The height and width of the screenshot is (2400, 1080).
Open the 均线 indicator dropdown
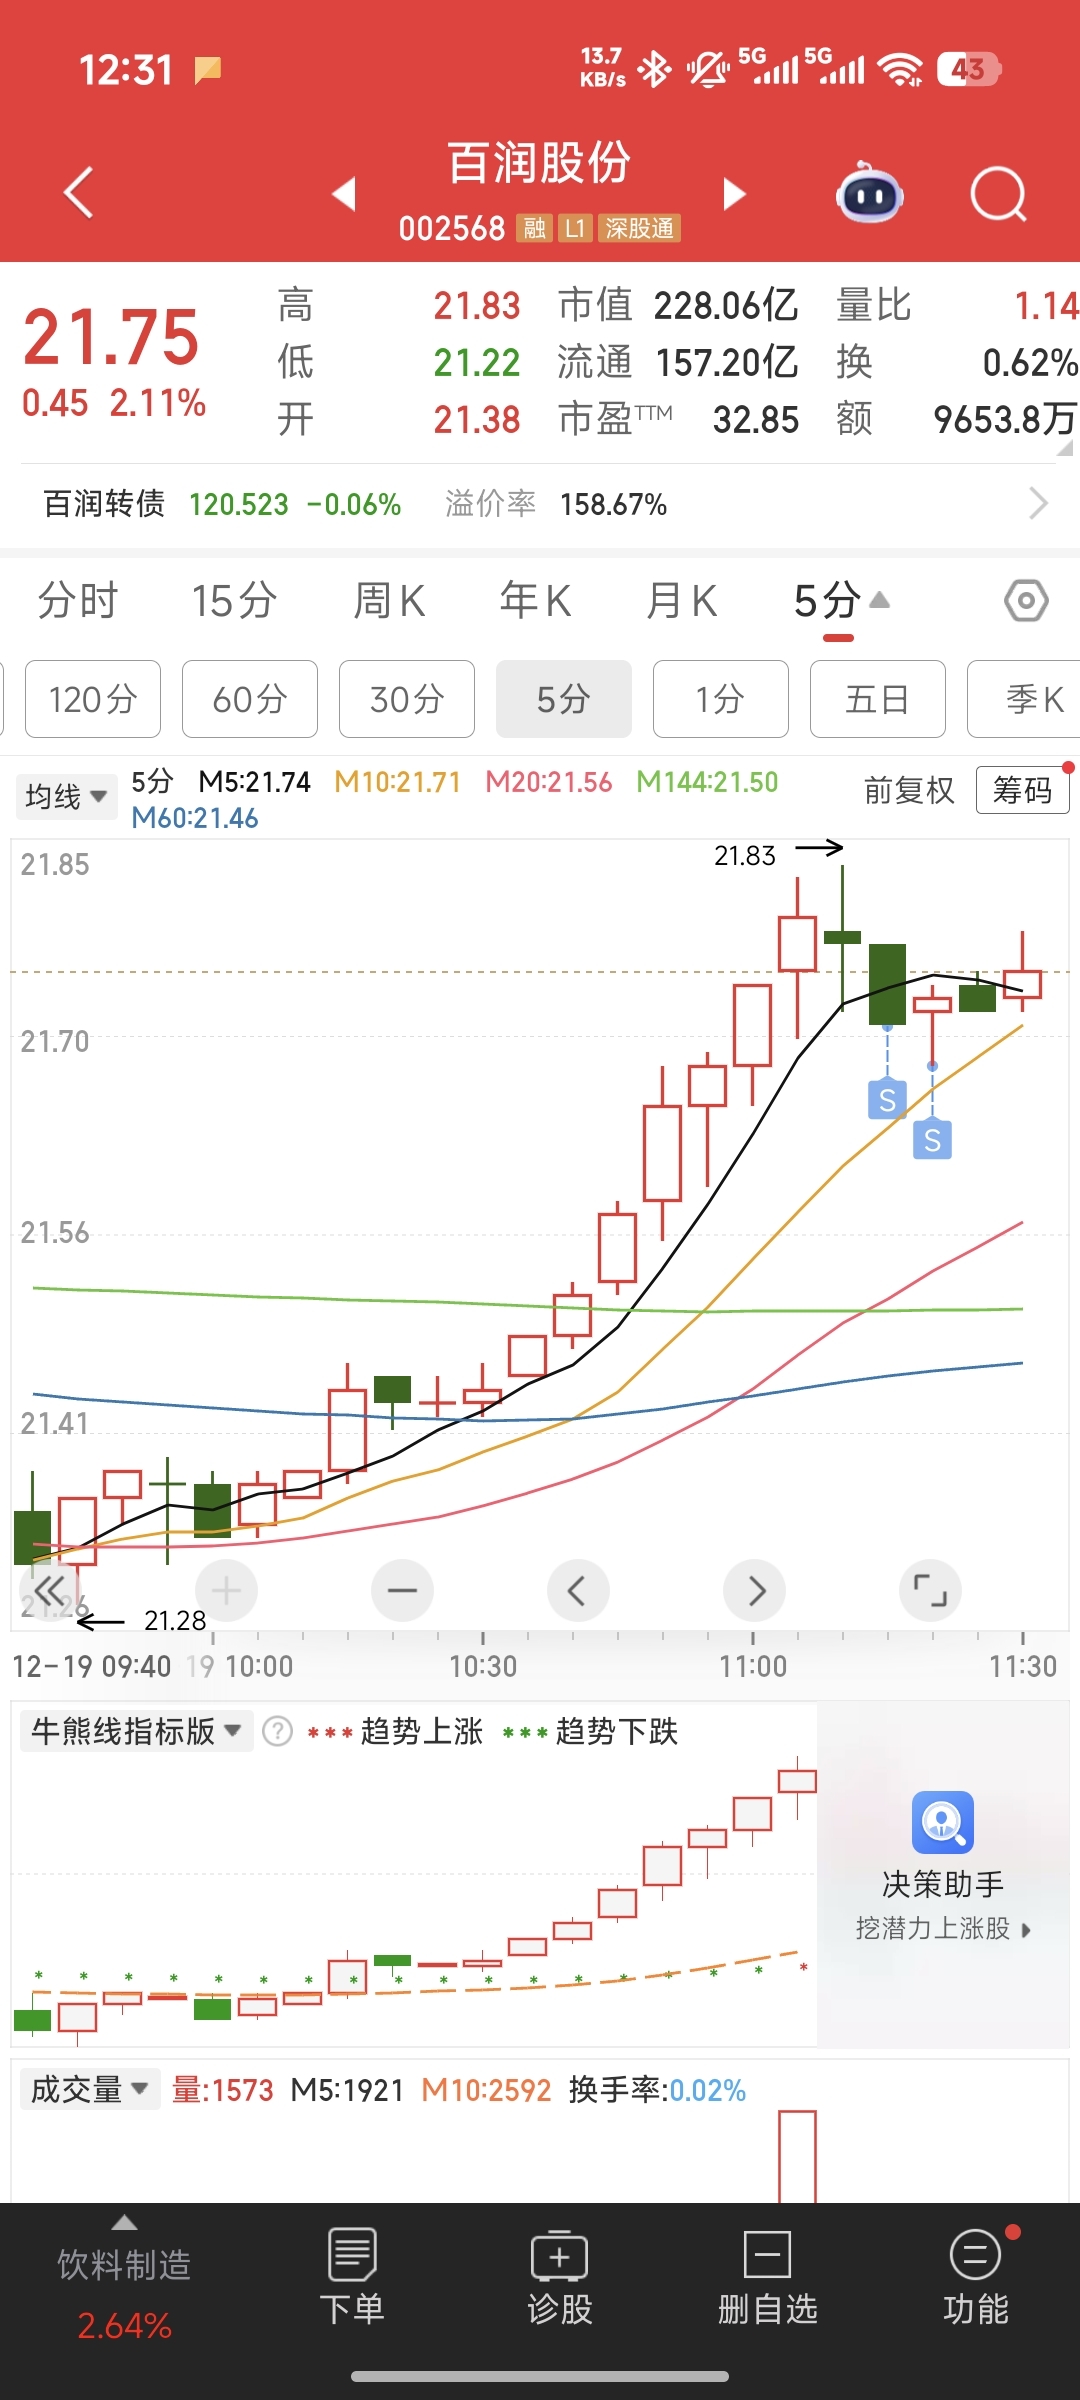click(x=66, y=797)
